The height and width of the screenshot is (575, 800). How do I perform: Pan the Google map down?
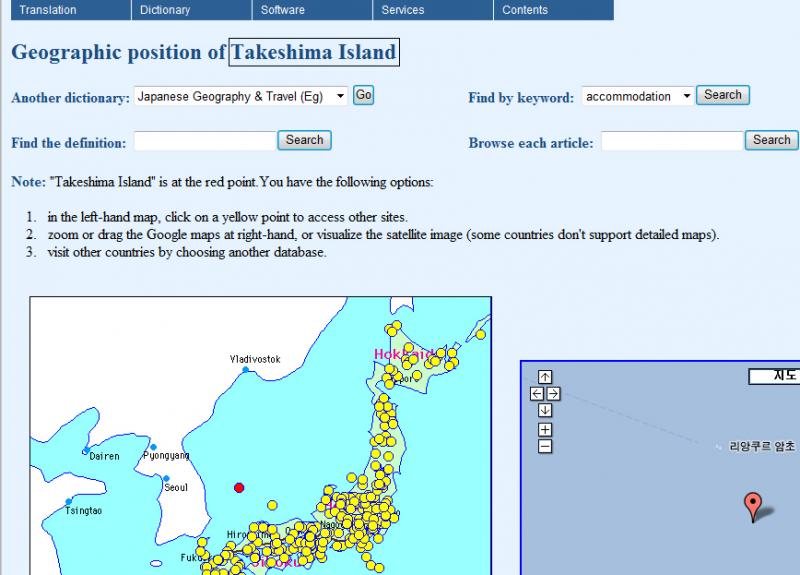tap(545, 411)
